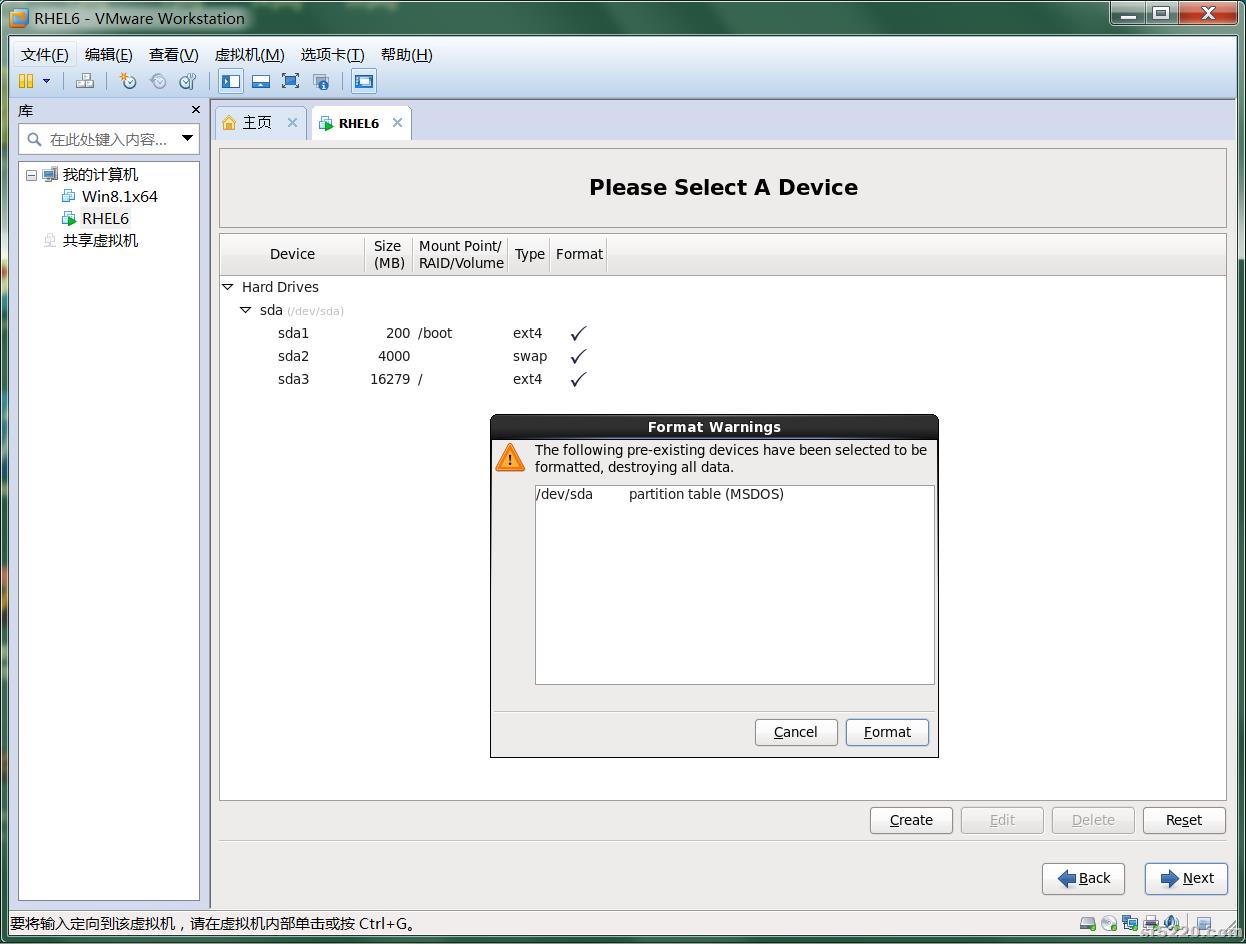The height and width of the screenshot is (944, 1246).
Task: Click the VMware Workstation title bar icon
Action: pos(18,18)
